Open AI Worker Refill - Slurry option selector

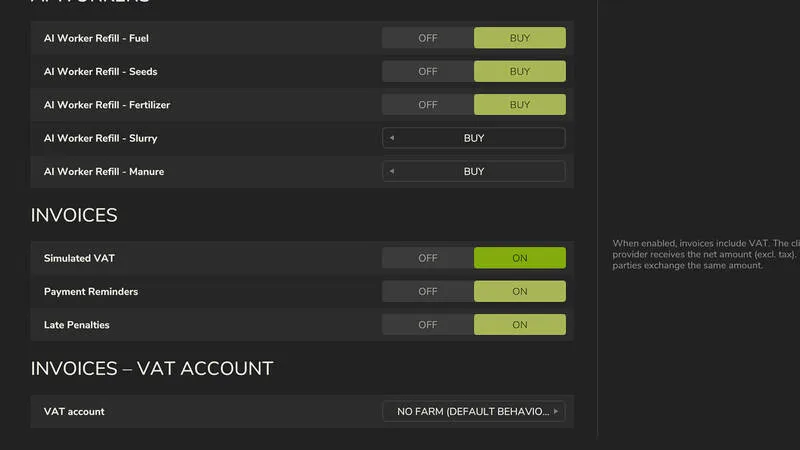coord(473,138)
